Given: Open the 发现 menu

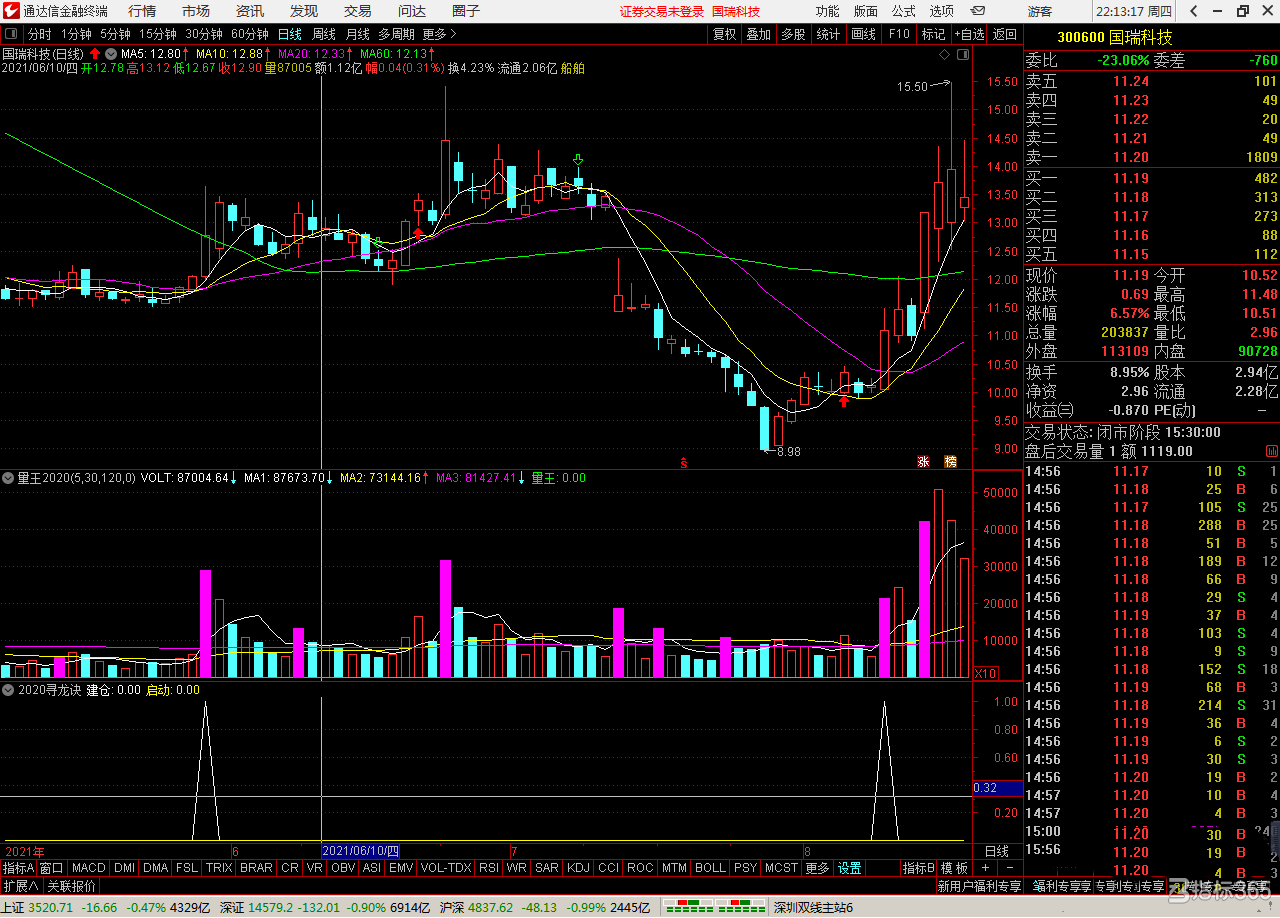Looking at the screenshot, I should [x=304, y=11].
